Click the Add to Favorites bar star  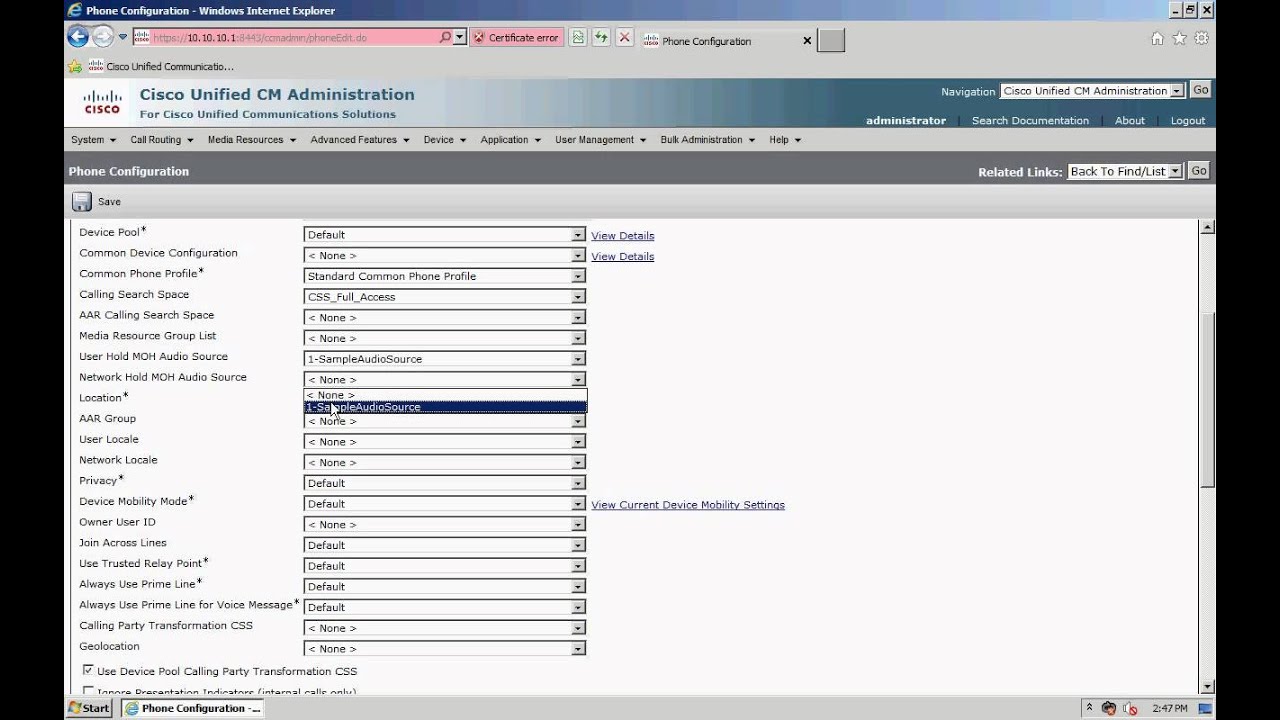point(75,67)
